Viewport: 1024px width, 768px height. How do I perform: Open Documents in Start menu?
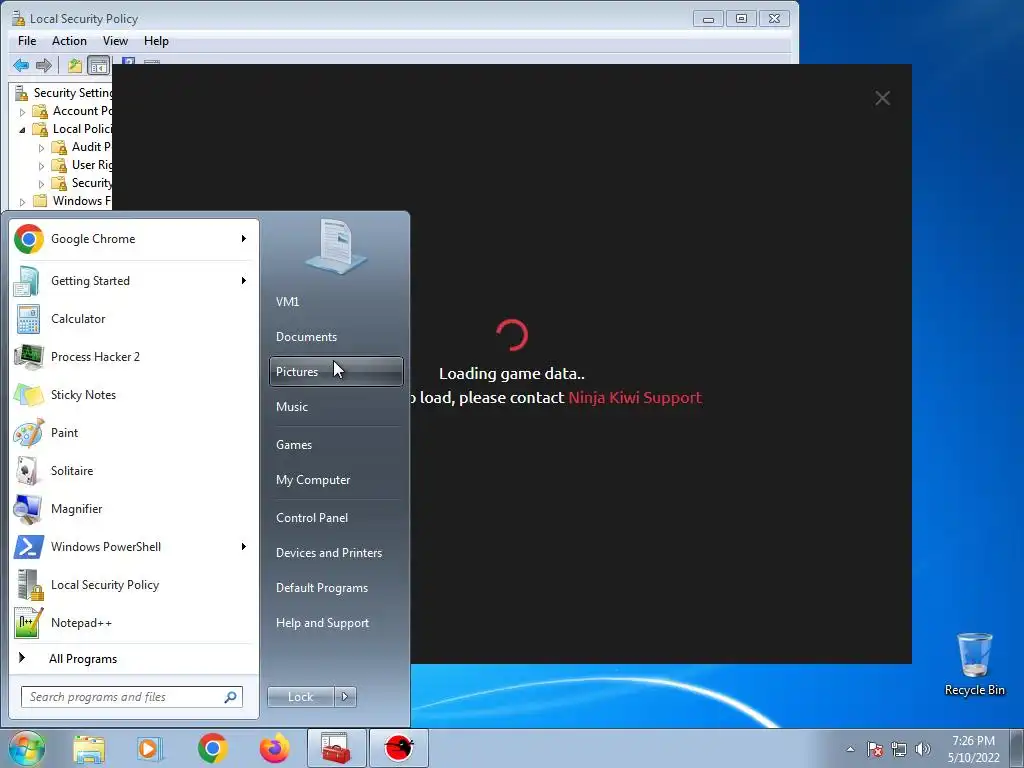tap(336, 337)
